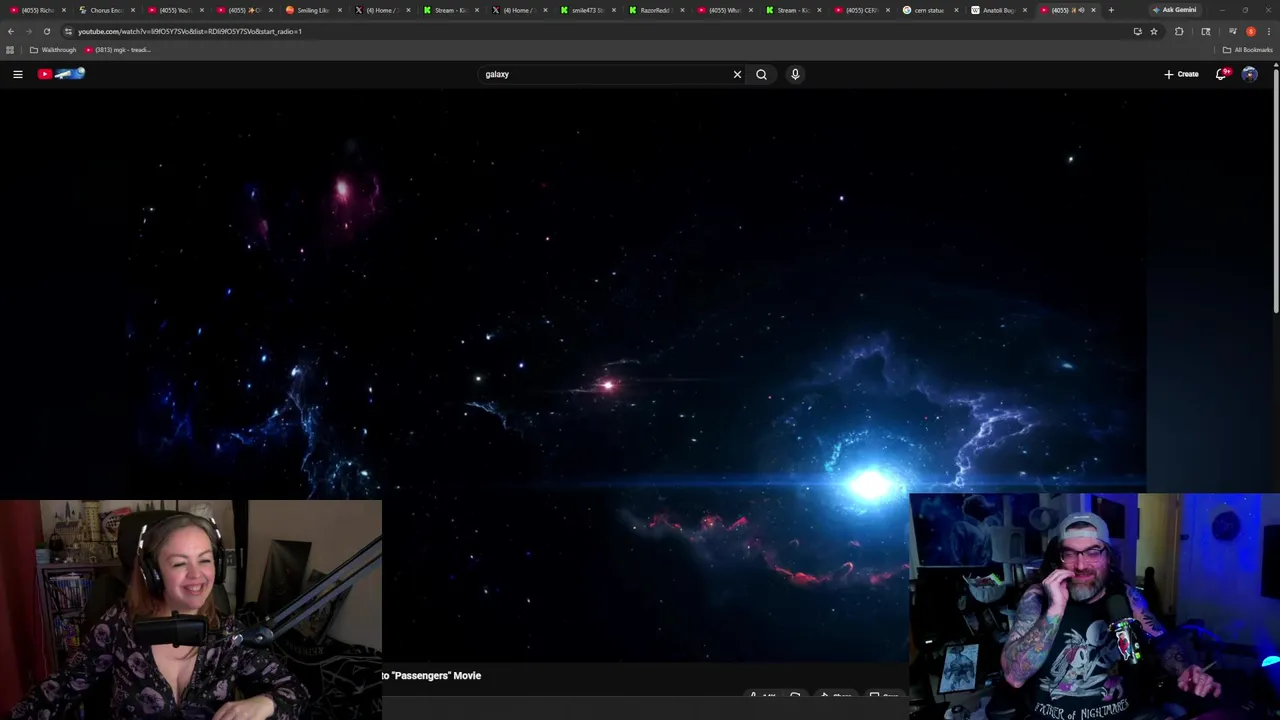1280x720 pixels.
Task: Click the Ask Gemini button
Action: point(1174,10)
